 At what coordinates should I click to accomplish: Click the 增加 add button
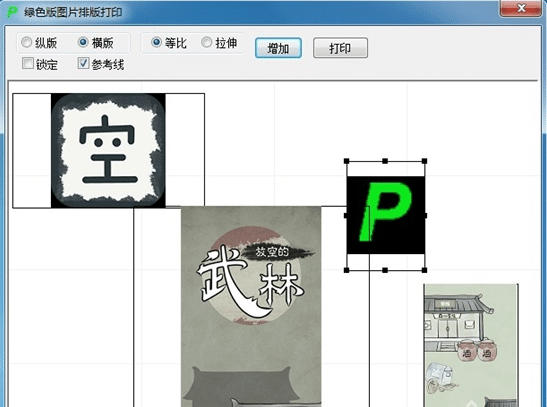(x=278, y=48)
